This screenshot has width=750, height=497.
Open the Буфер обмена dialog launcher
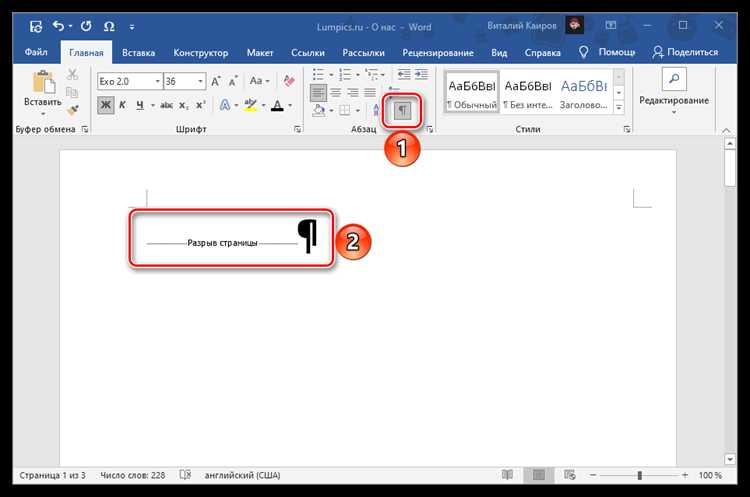85,129
